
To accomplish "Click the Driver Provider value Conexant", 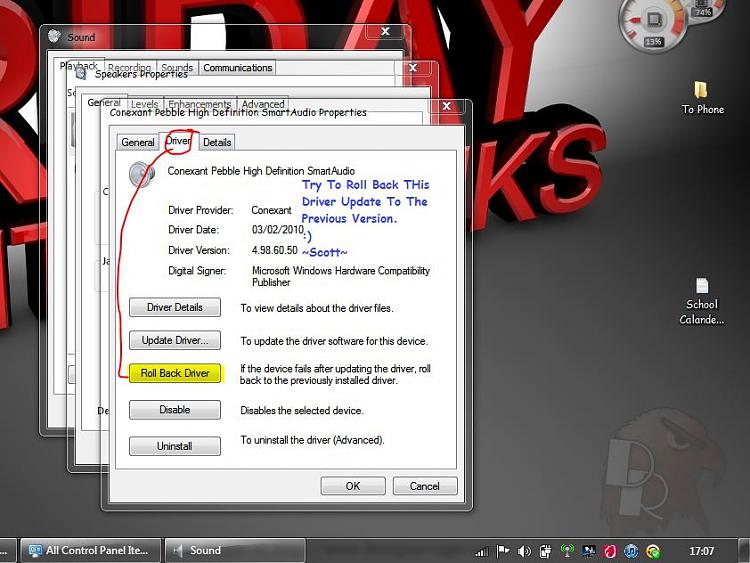I will pos(271,210).
